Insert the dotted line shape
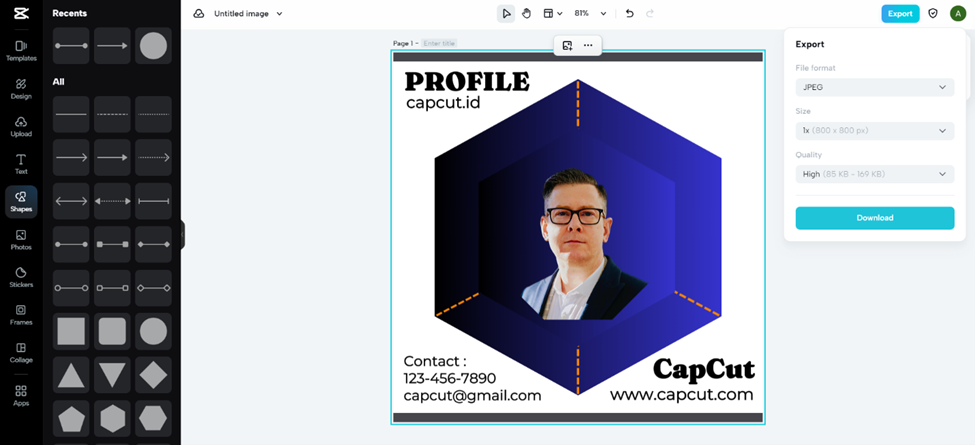975x445 pixels. tap(153, 114)
